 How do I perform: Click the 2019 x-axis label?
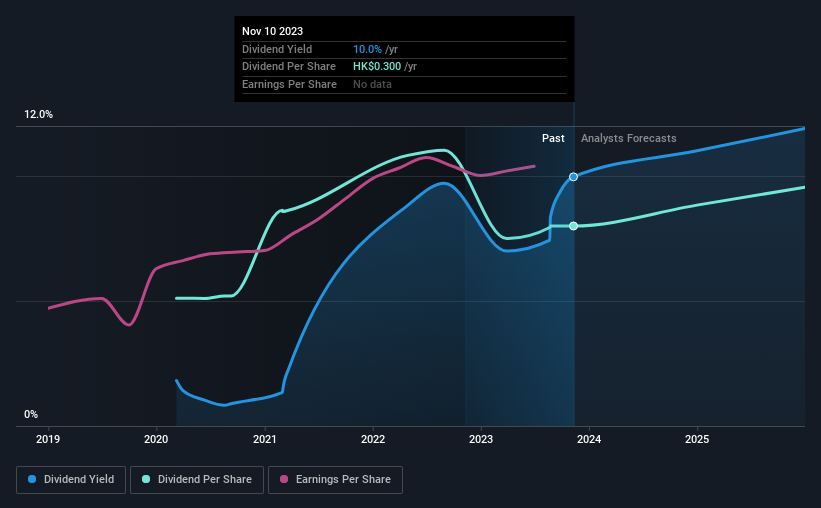[x=48, y=439]
